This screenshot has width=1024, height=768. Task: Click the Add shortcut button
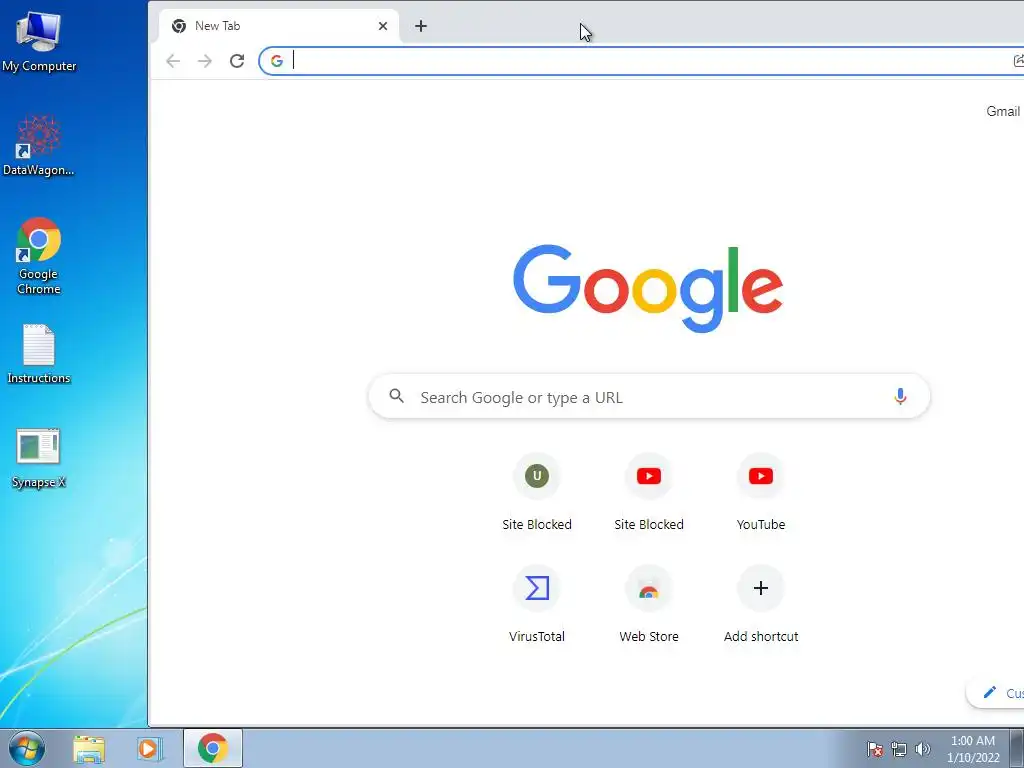pos(761,605)
